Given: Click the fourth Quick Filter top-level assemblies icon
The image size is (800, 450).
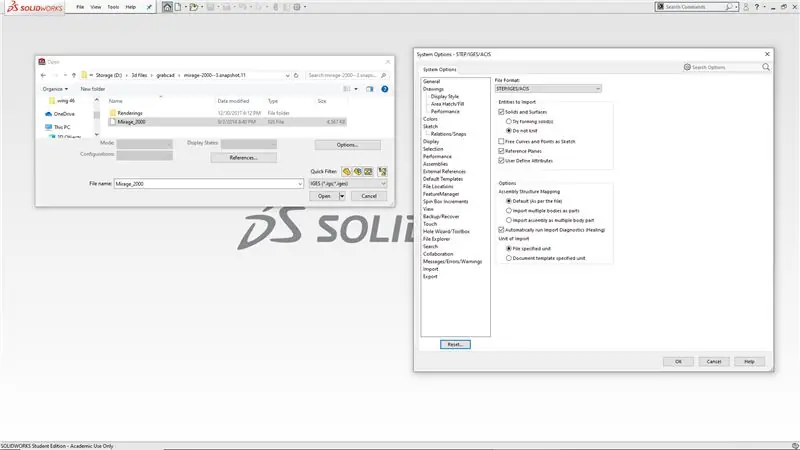Looking at the screenshot, I should (382, 171).
